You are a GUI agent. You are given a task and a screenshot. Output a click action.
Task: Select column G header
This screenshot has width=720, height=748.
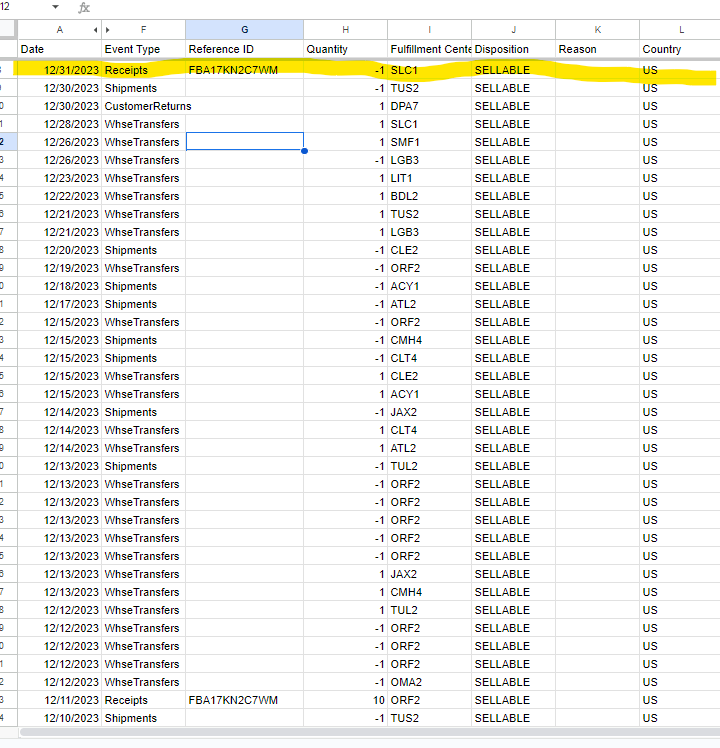coord(244,30)
